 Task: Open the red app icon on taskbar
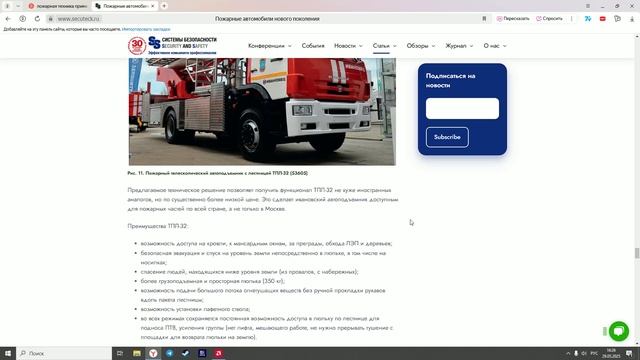(218, 353)
